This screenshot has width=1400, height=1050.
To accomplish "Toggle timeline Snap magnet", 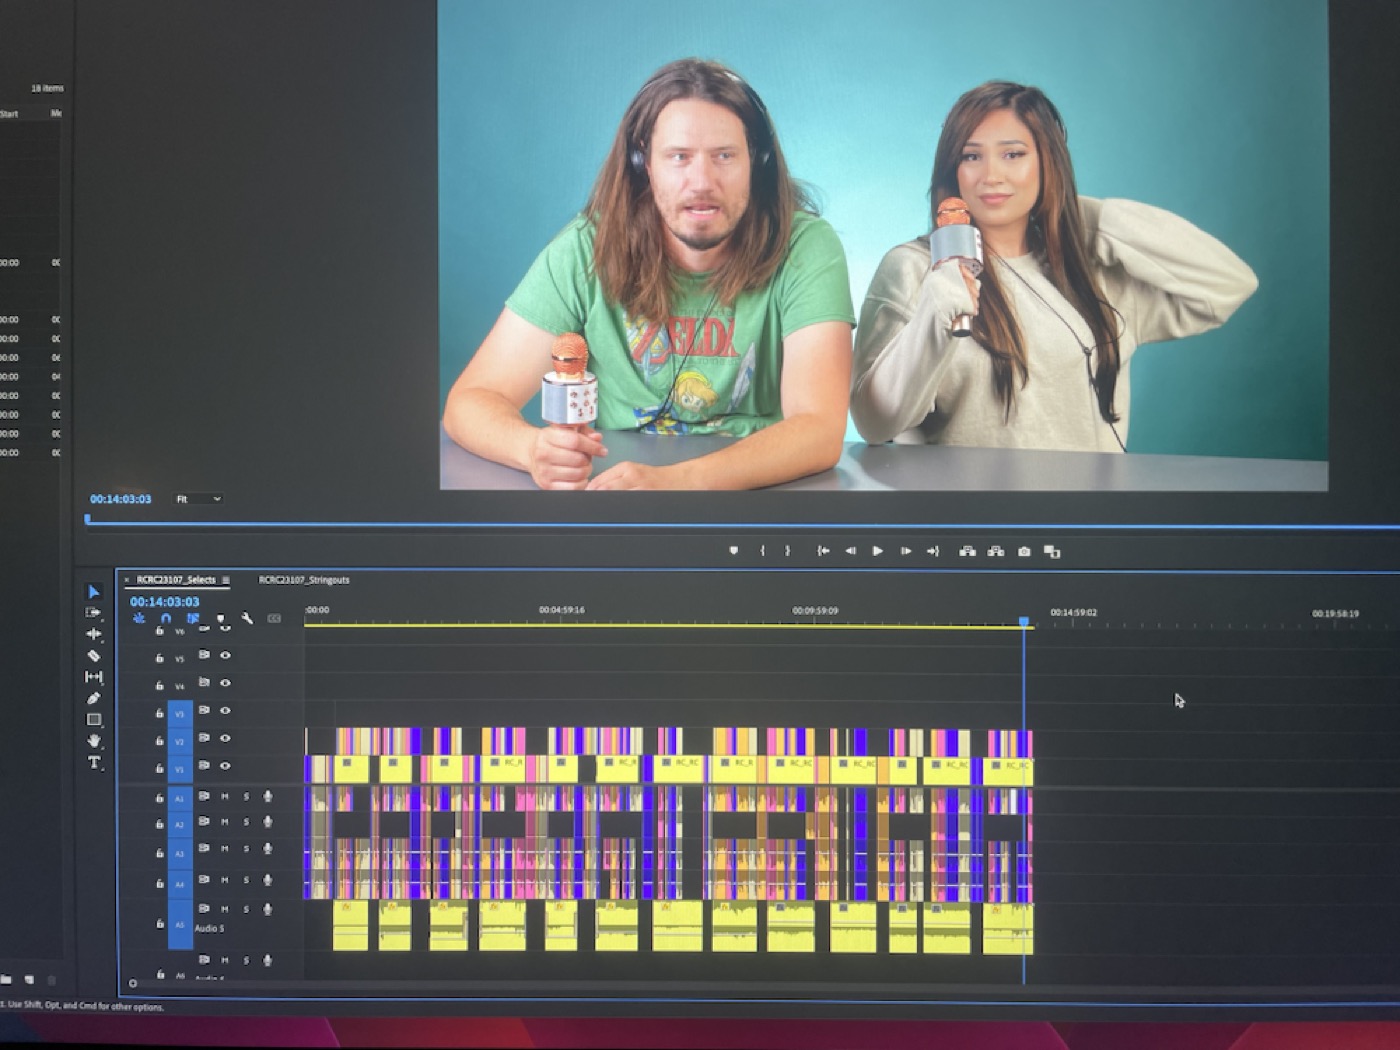I will point(166,619).
